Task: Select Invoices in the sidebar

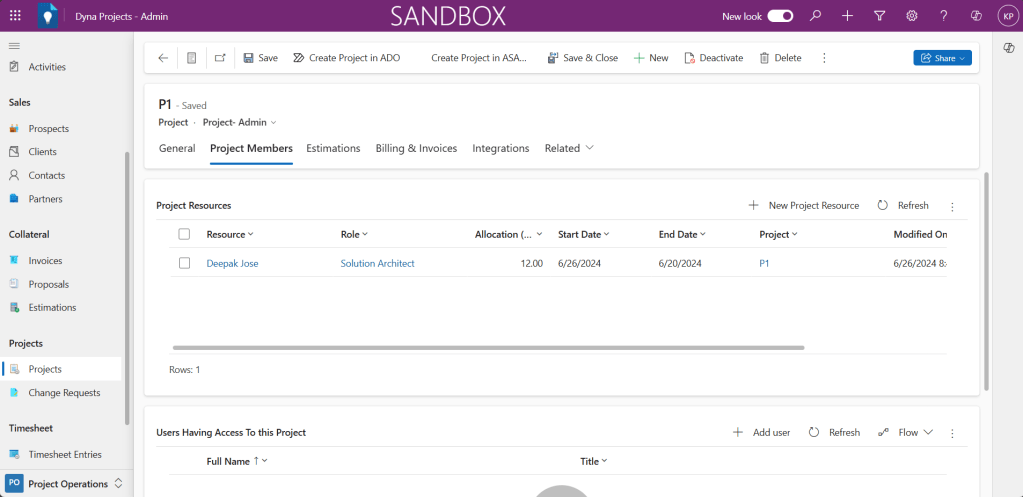Action: [45, 260]
